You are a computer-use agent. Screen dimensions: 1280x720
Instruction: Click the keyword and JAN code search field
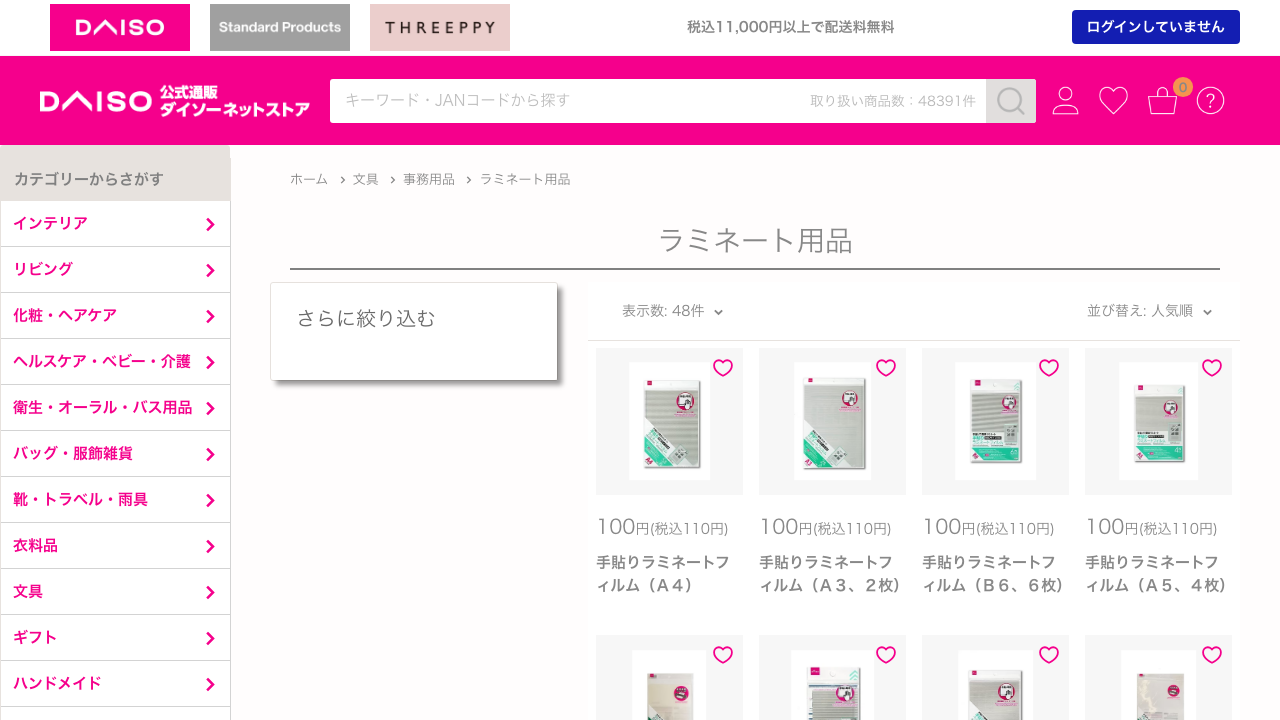[x=658, y=101]
